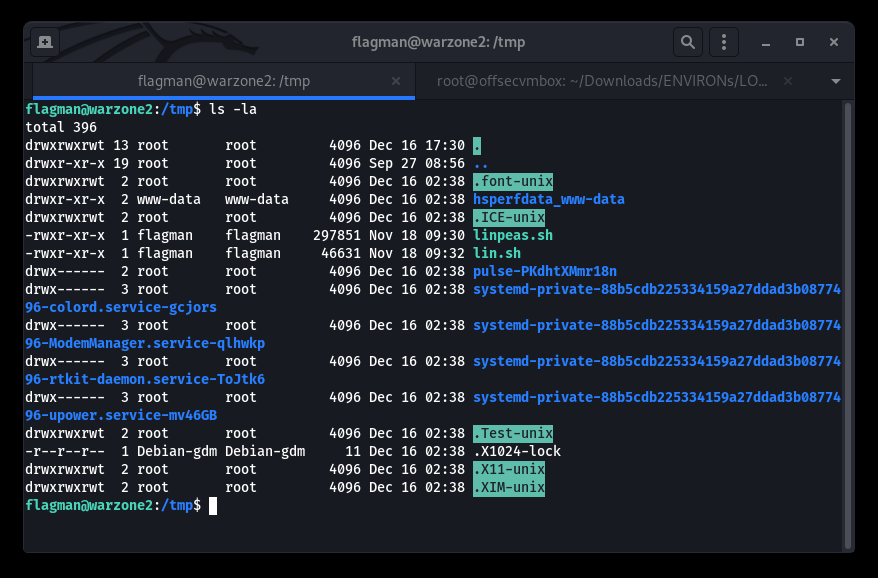Screen dimensions: 878x578
Task: Click the .X1024-lock file name
Action: tap(517, 451)
